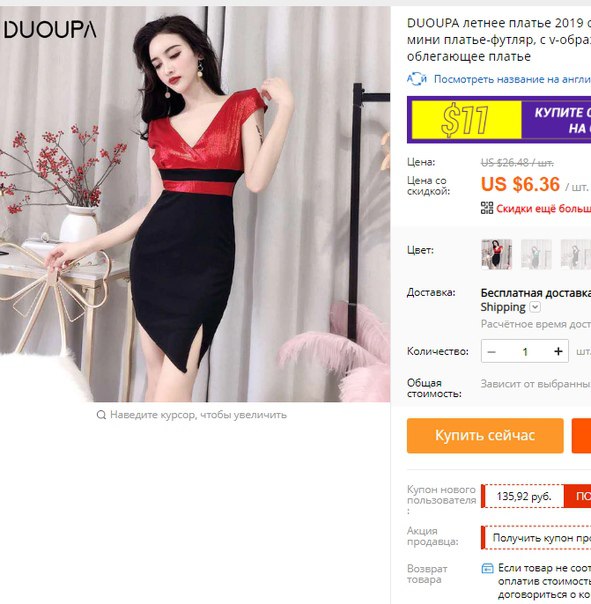Open Посмотреть название на английском link
The image size is (591, 604).
[x=512, y=79]
